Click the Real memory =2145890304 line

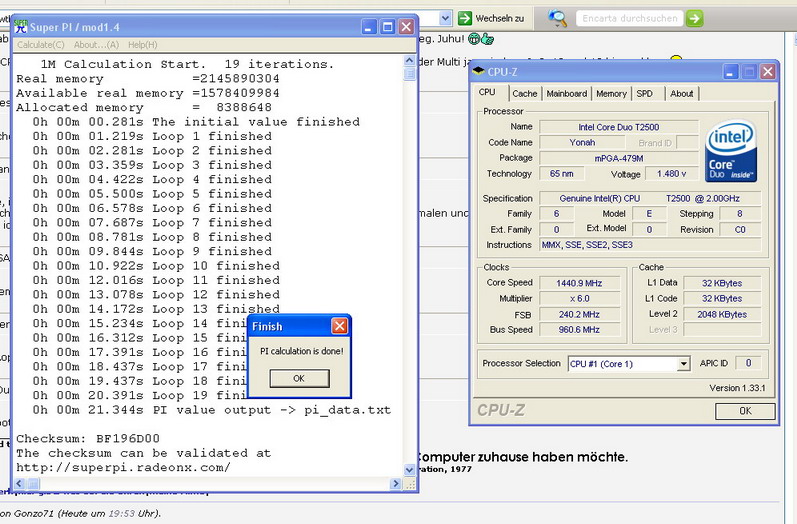147,79
